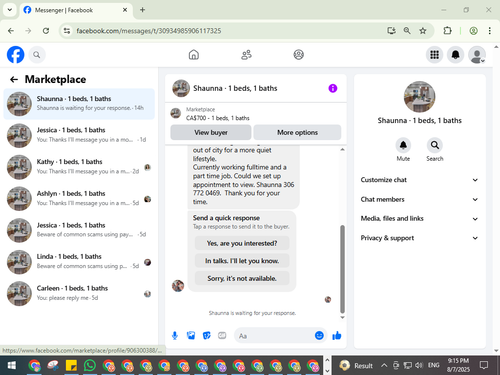Image resolution: width=500 pixels, height=375 pixels.
Task: Send a thumbs up like
Action: tap(337, 336)
